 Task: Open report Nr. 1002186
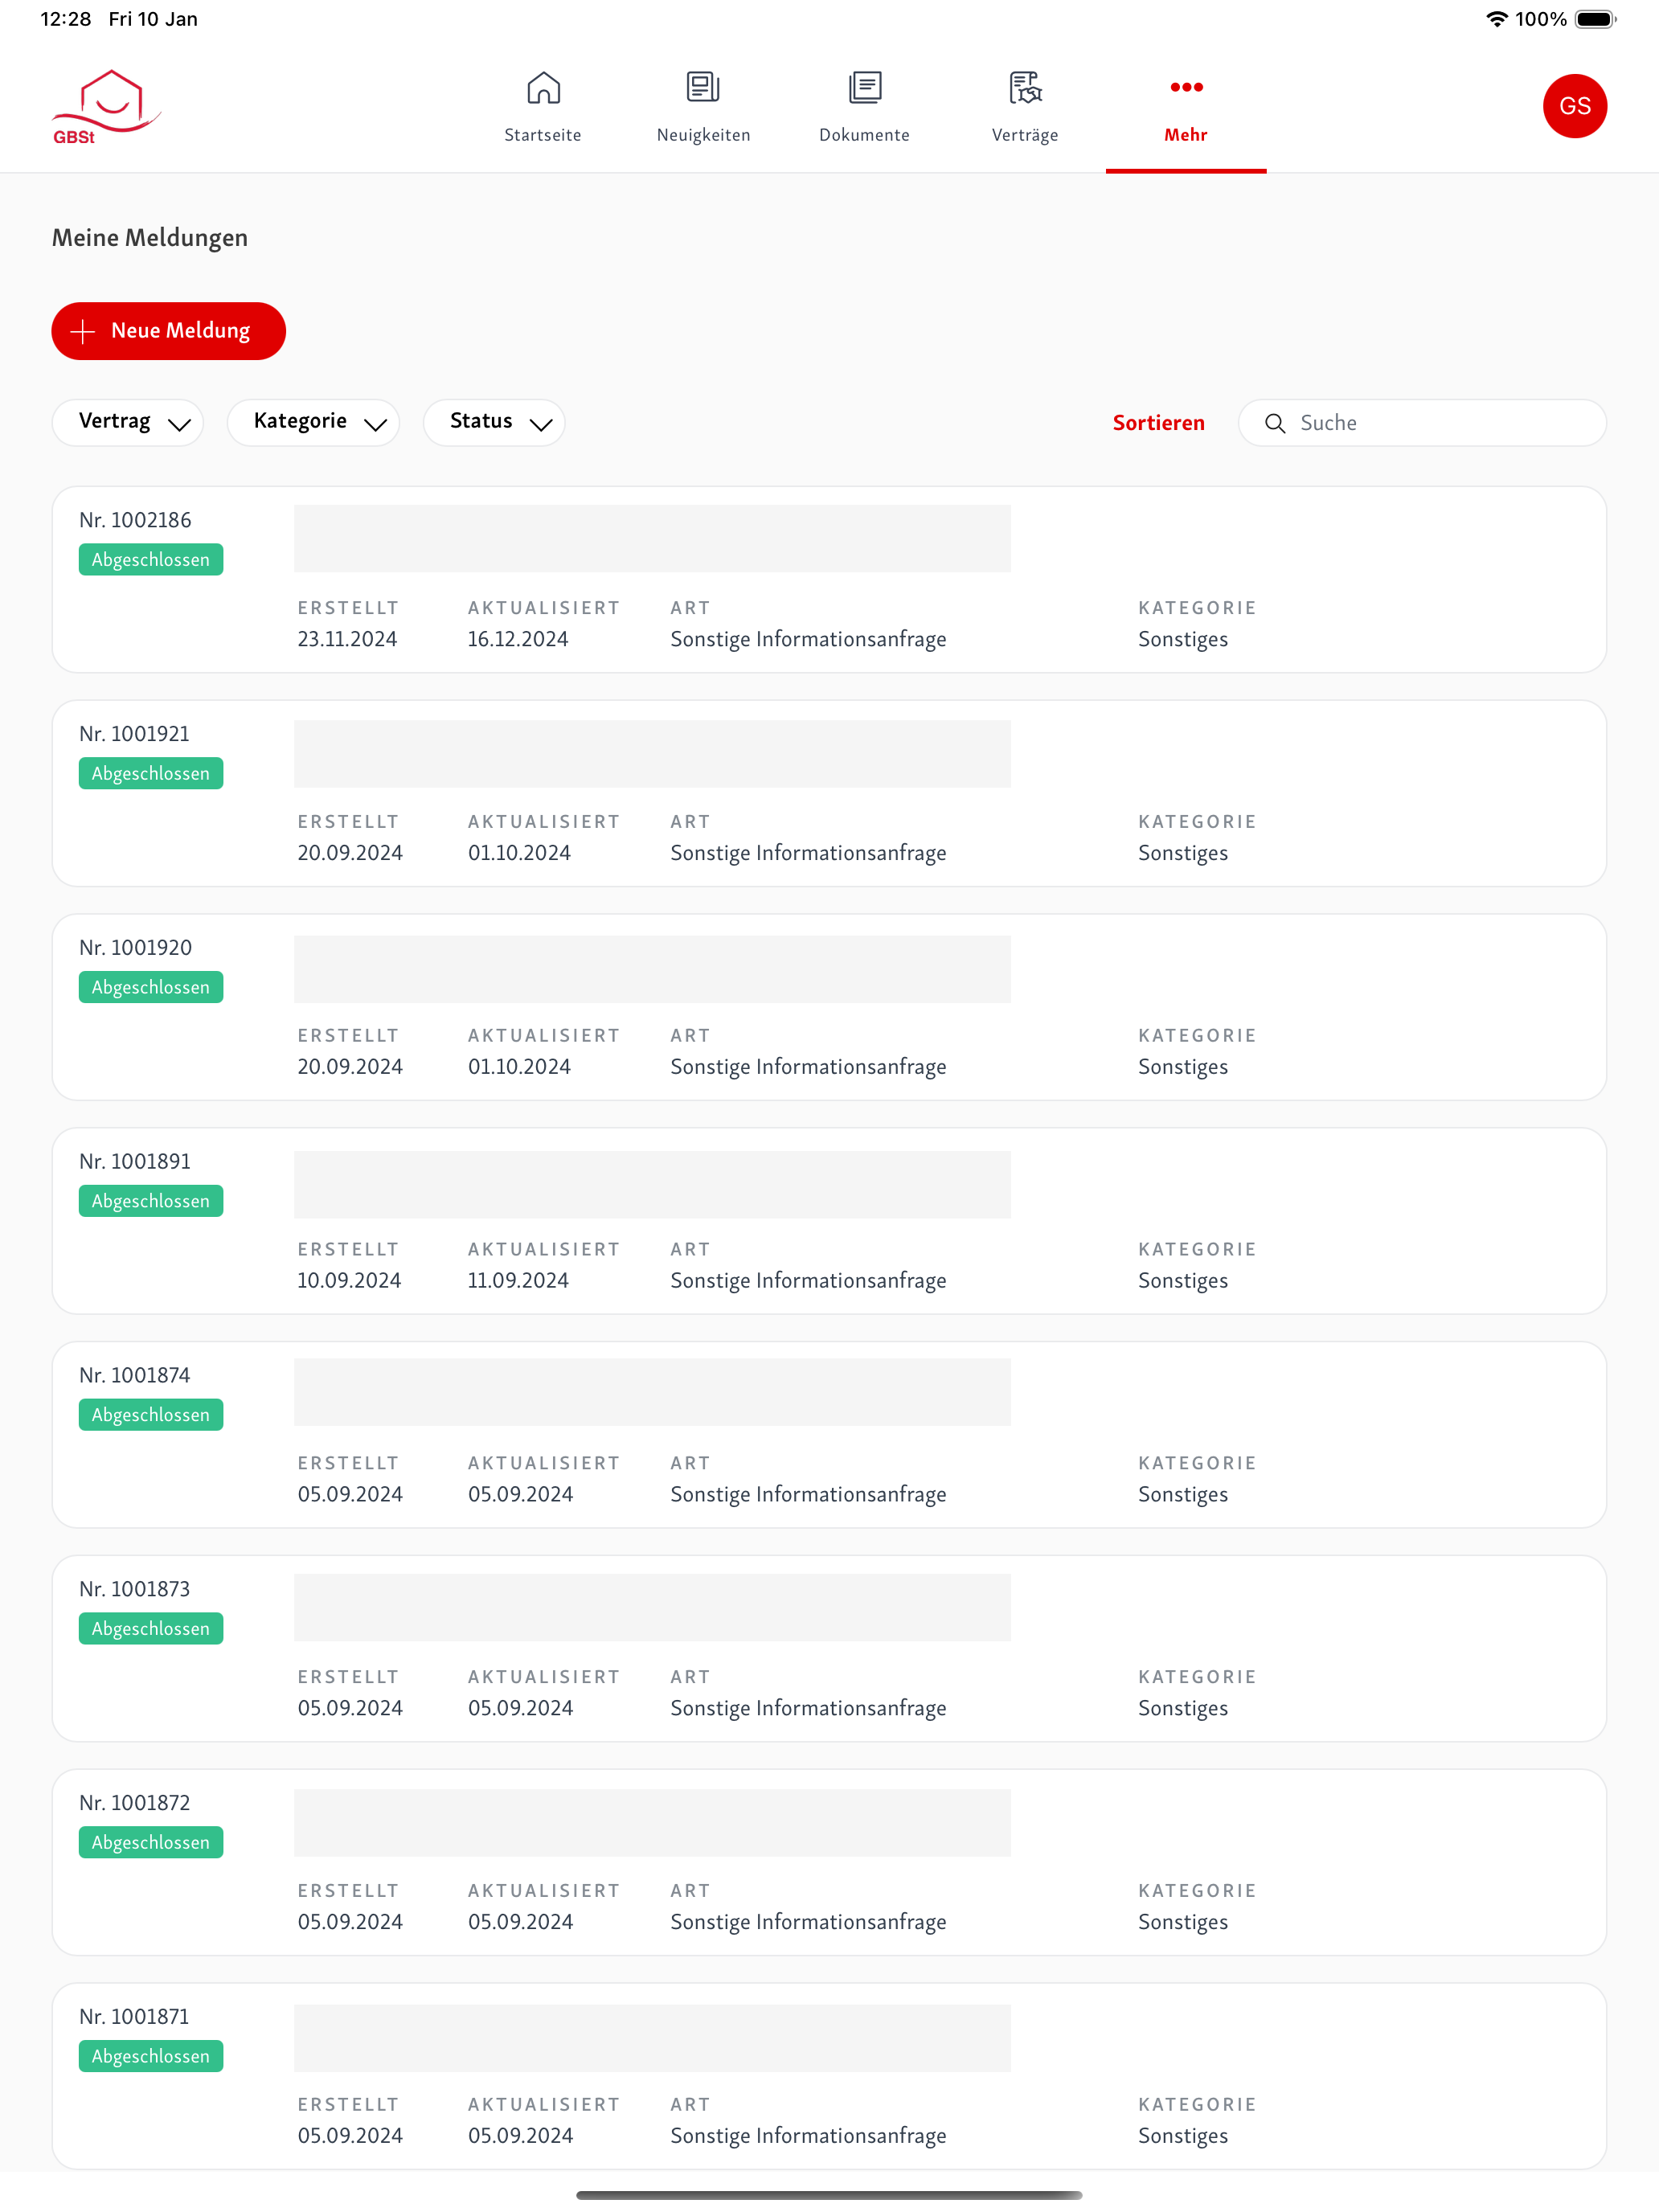point(829,580)
